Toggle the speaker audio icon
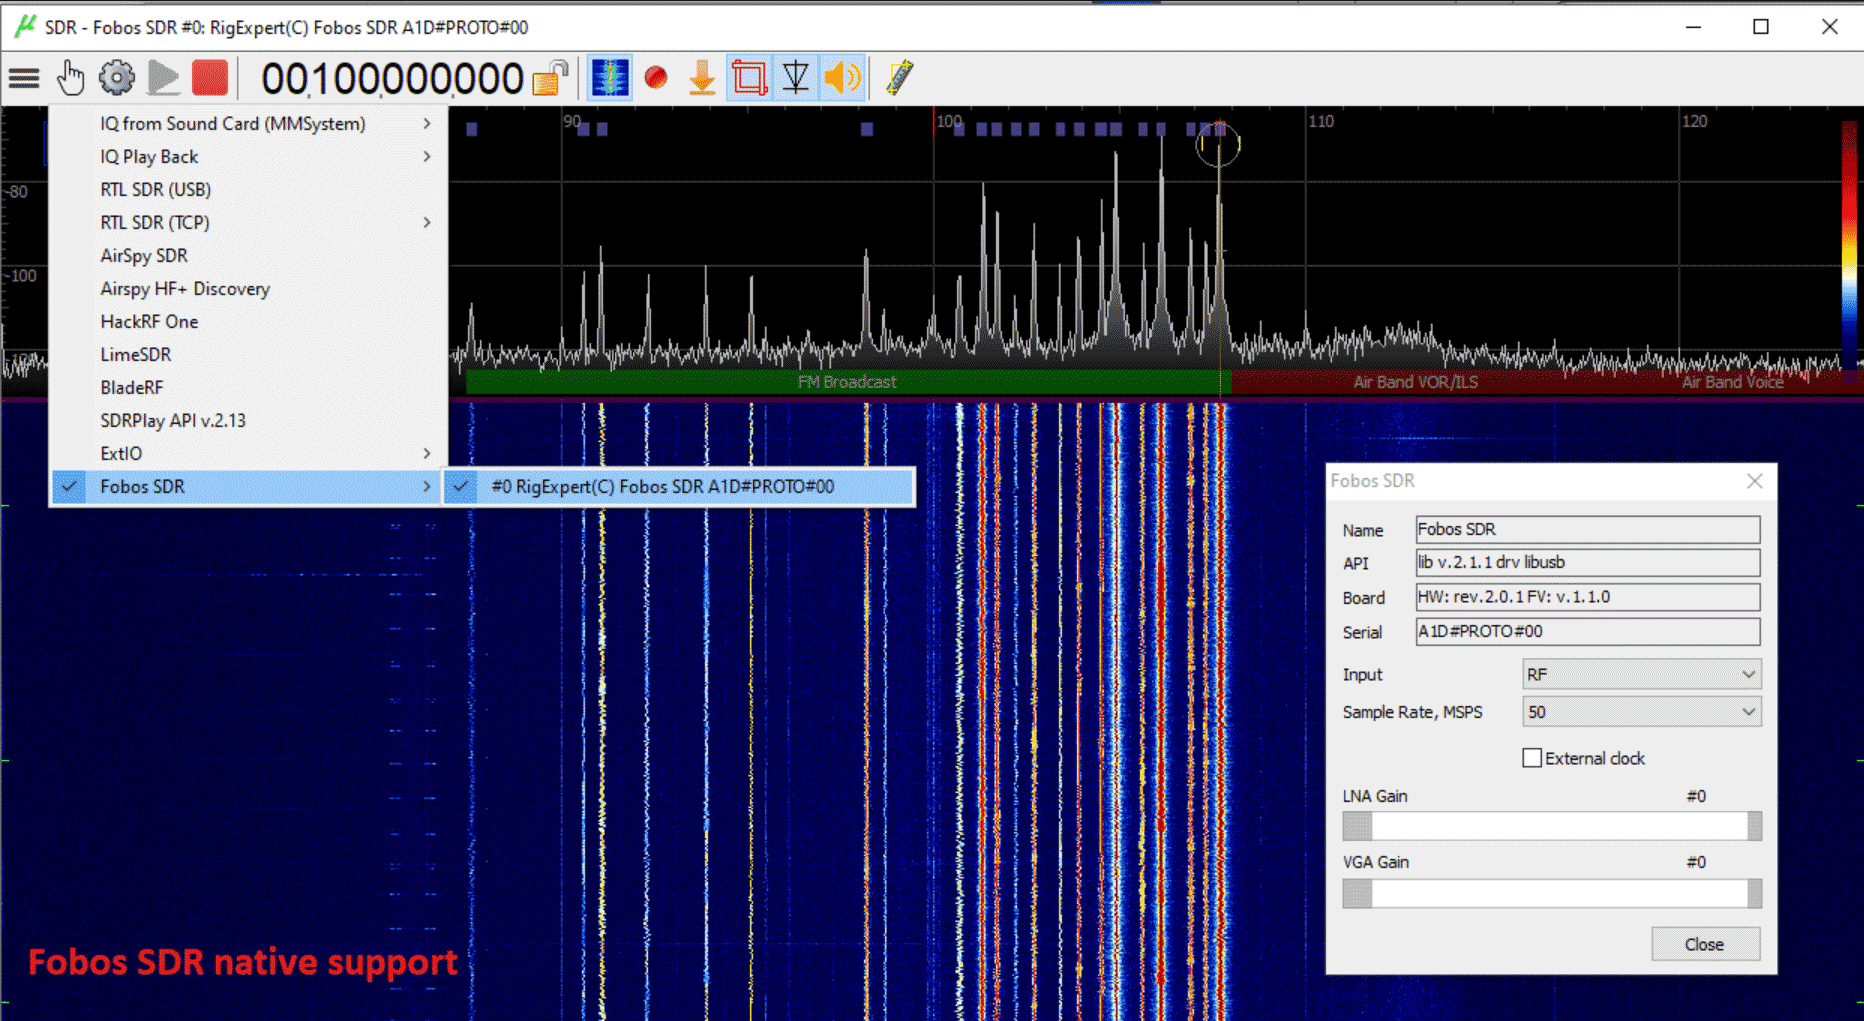The height and width of the screenshot is (1021, 1864). pos(842,78)
